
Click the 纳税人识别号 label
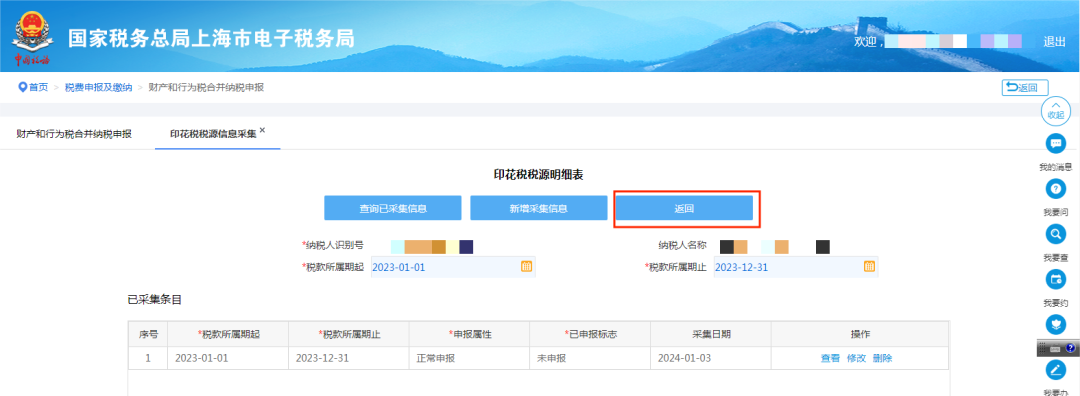coord(333,245)
